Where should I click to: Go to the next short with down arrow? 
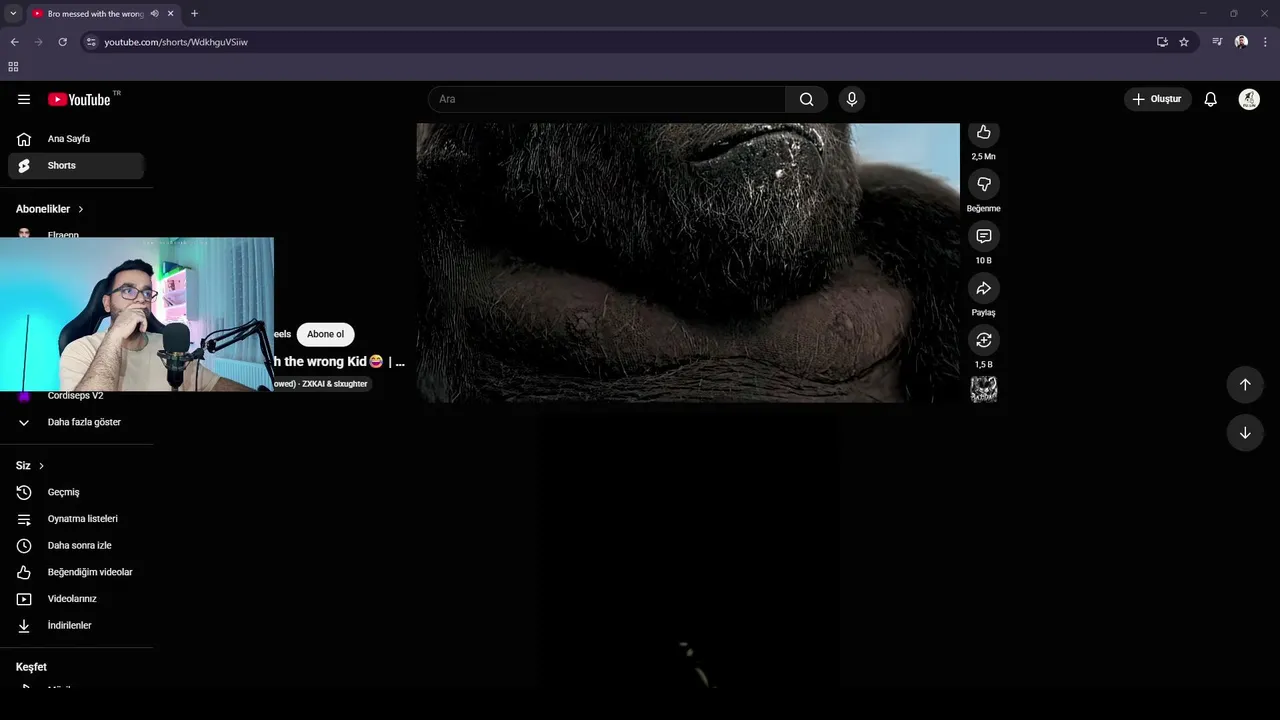coord(1245,433)
